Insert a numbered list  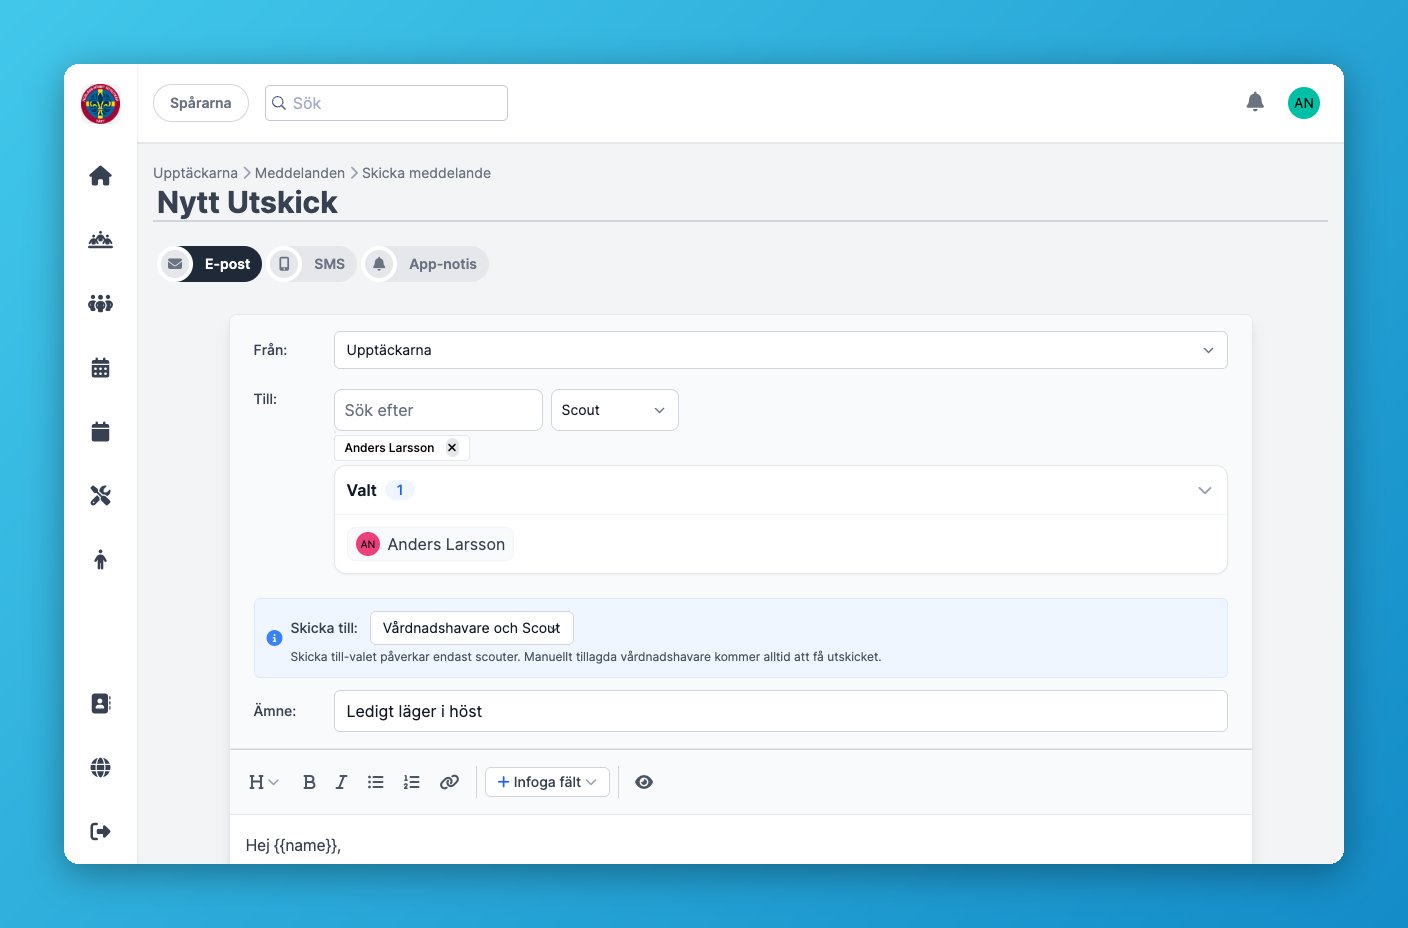(411, 782)
